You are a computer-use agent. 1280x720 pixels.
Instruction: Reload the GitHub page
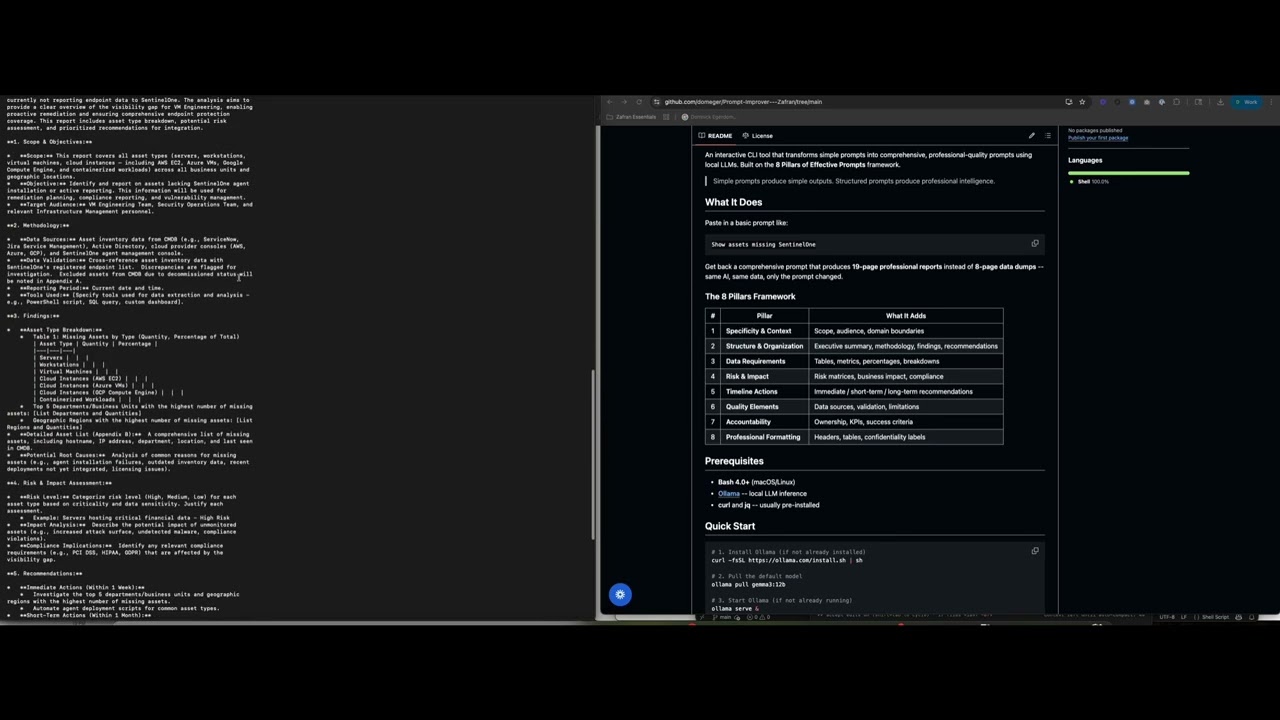639,101
